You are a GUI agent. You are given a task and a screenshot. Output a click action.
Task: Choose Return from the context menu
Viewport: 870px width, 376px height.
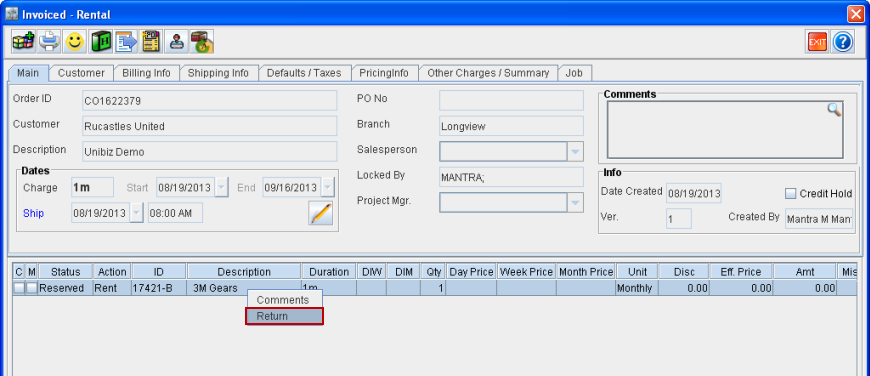coord(284,316)
